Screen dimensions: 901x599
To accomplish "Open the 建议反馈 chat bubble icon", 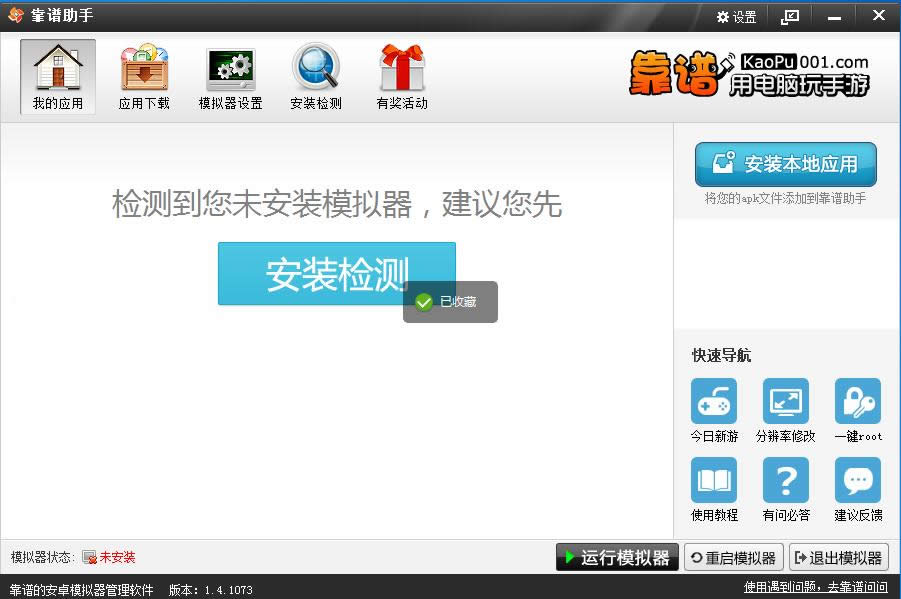I will coord(858,480).
